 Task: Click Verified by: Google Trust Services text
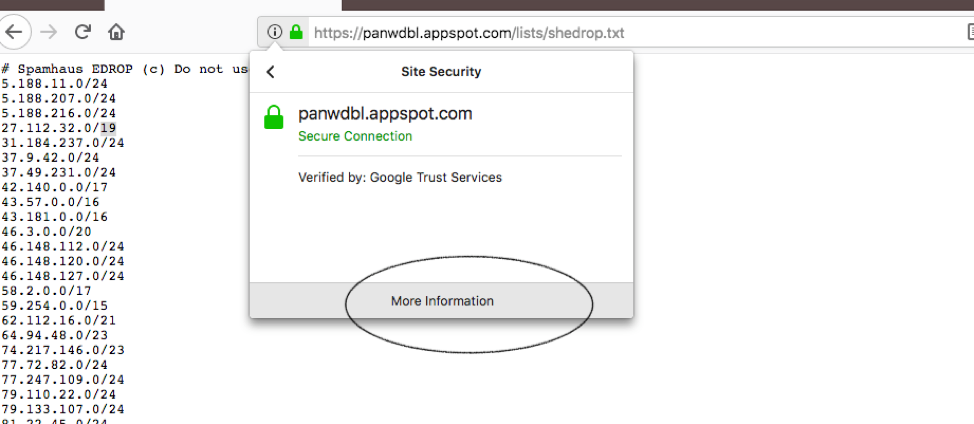[400, 178]
